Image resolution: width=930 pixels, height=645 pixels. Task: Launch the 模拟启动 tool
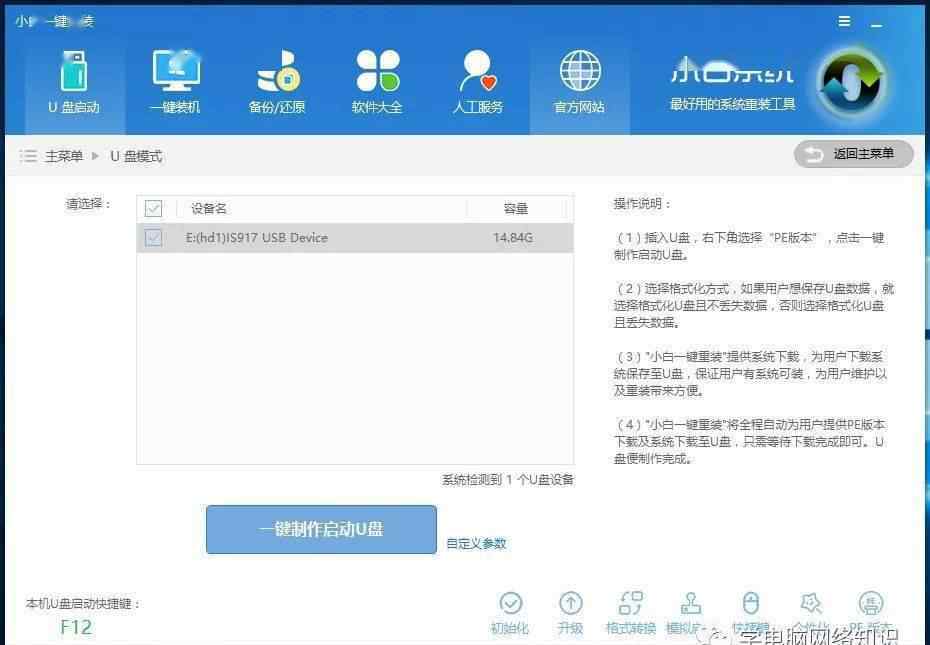(691, 612)
